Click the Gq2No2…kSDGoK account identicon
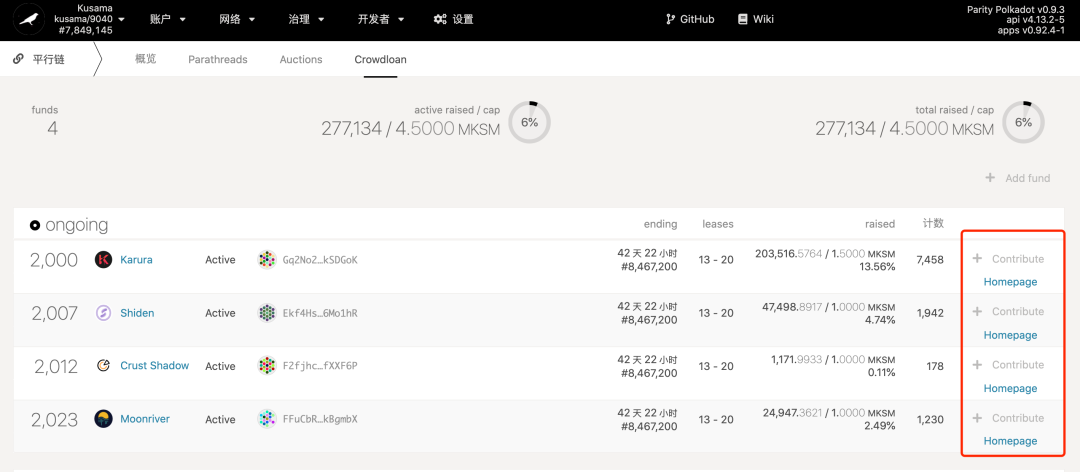 pos(267,260)
